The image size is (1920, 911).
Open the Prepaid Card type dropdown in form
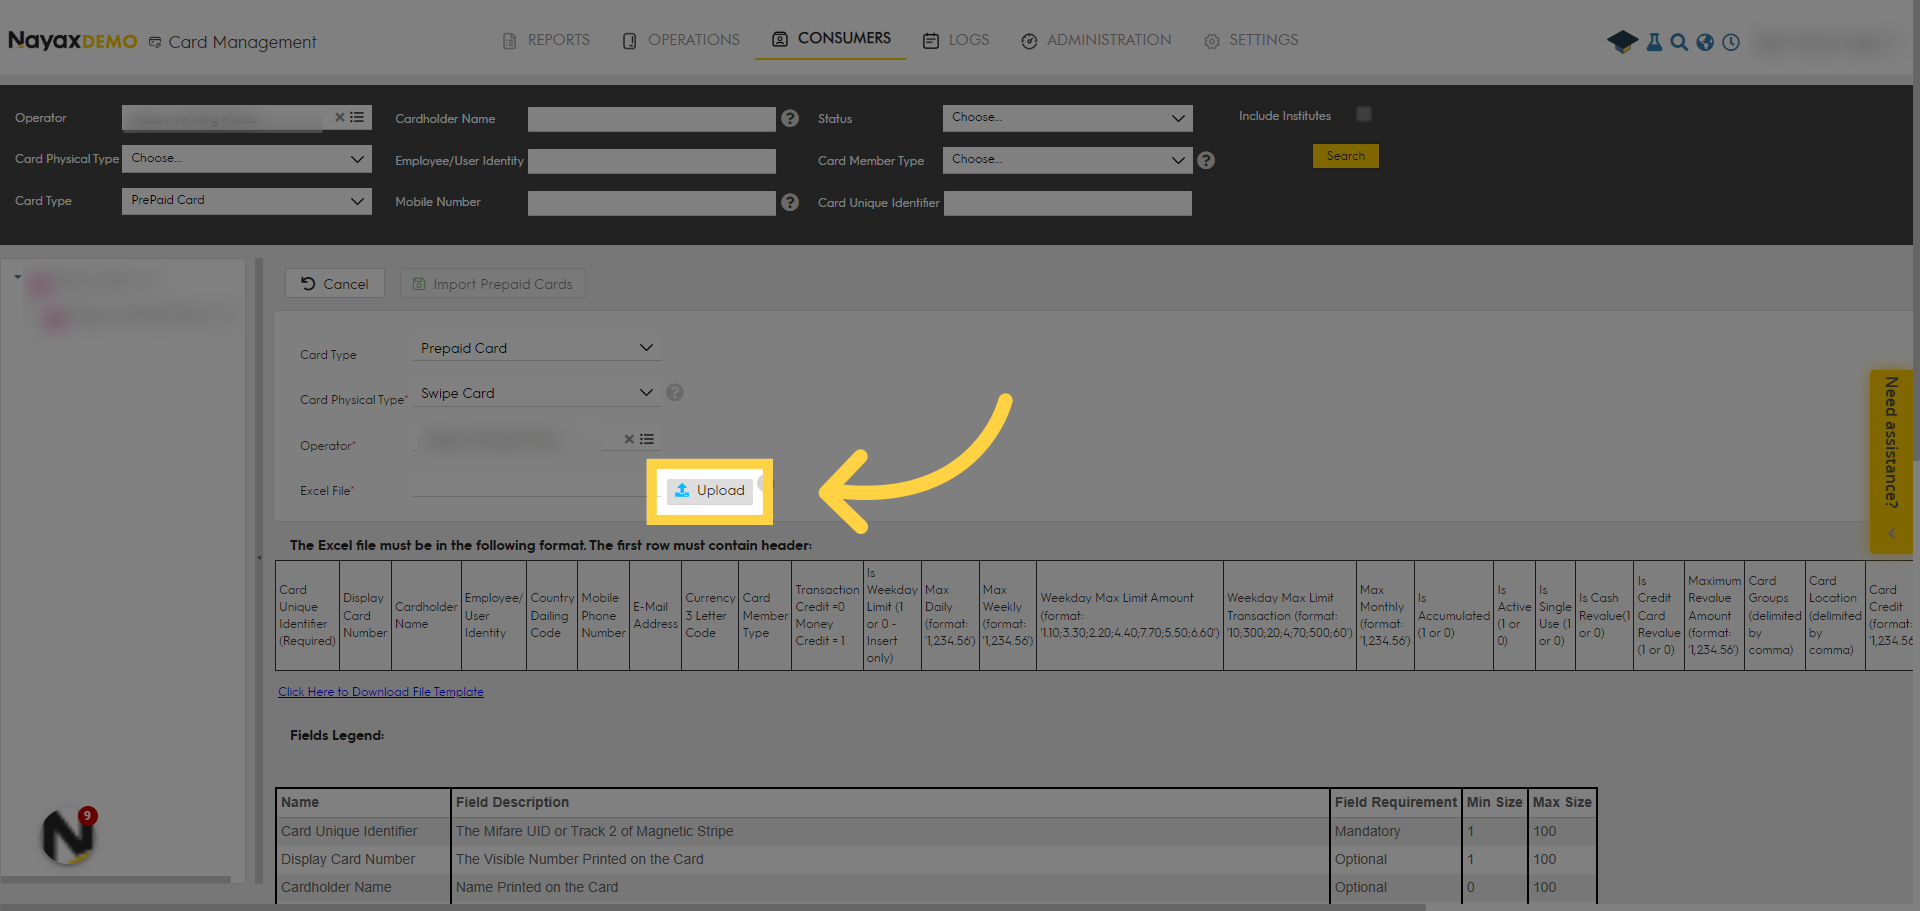click(x=537, y=348)
